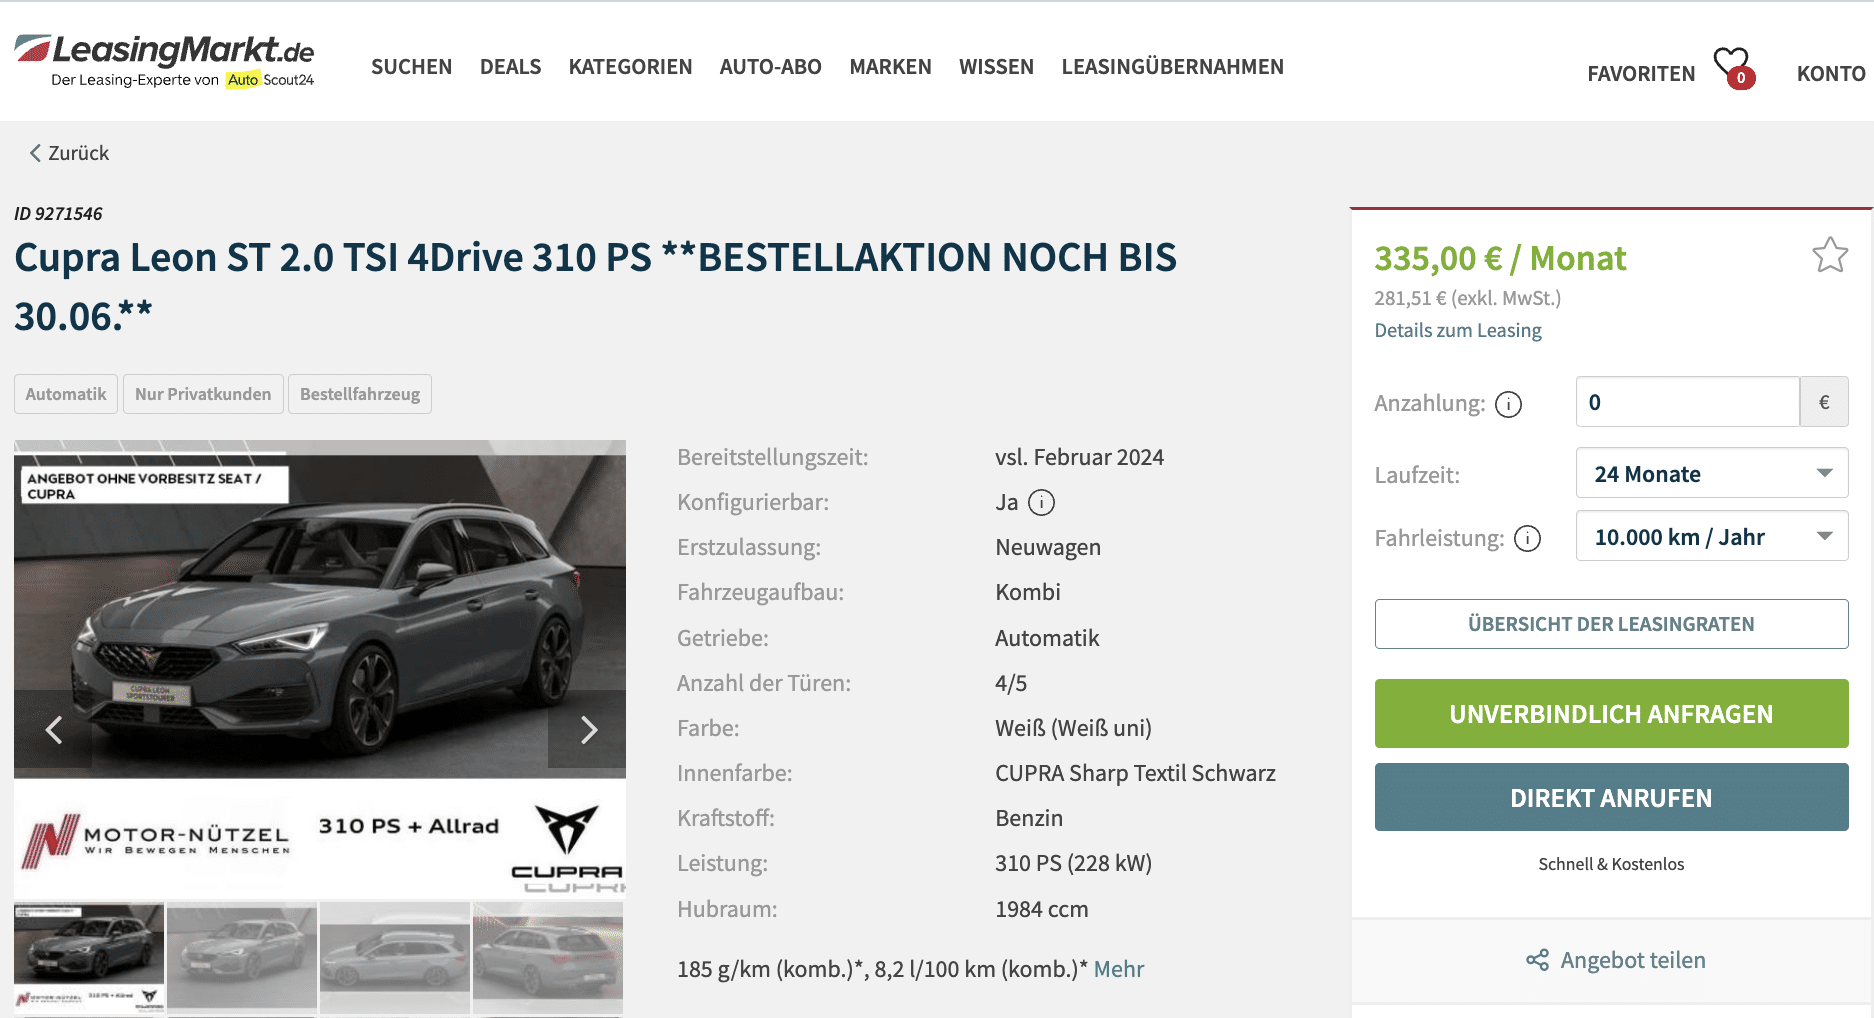Click the Zurück link

(x=78, y=153)
